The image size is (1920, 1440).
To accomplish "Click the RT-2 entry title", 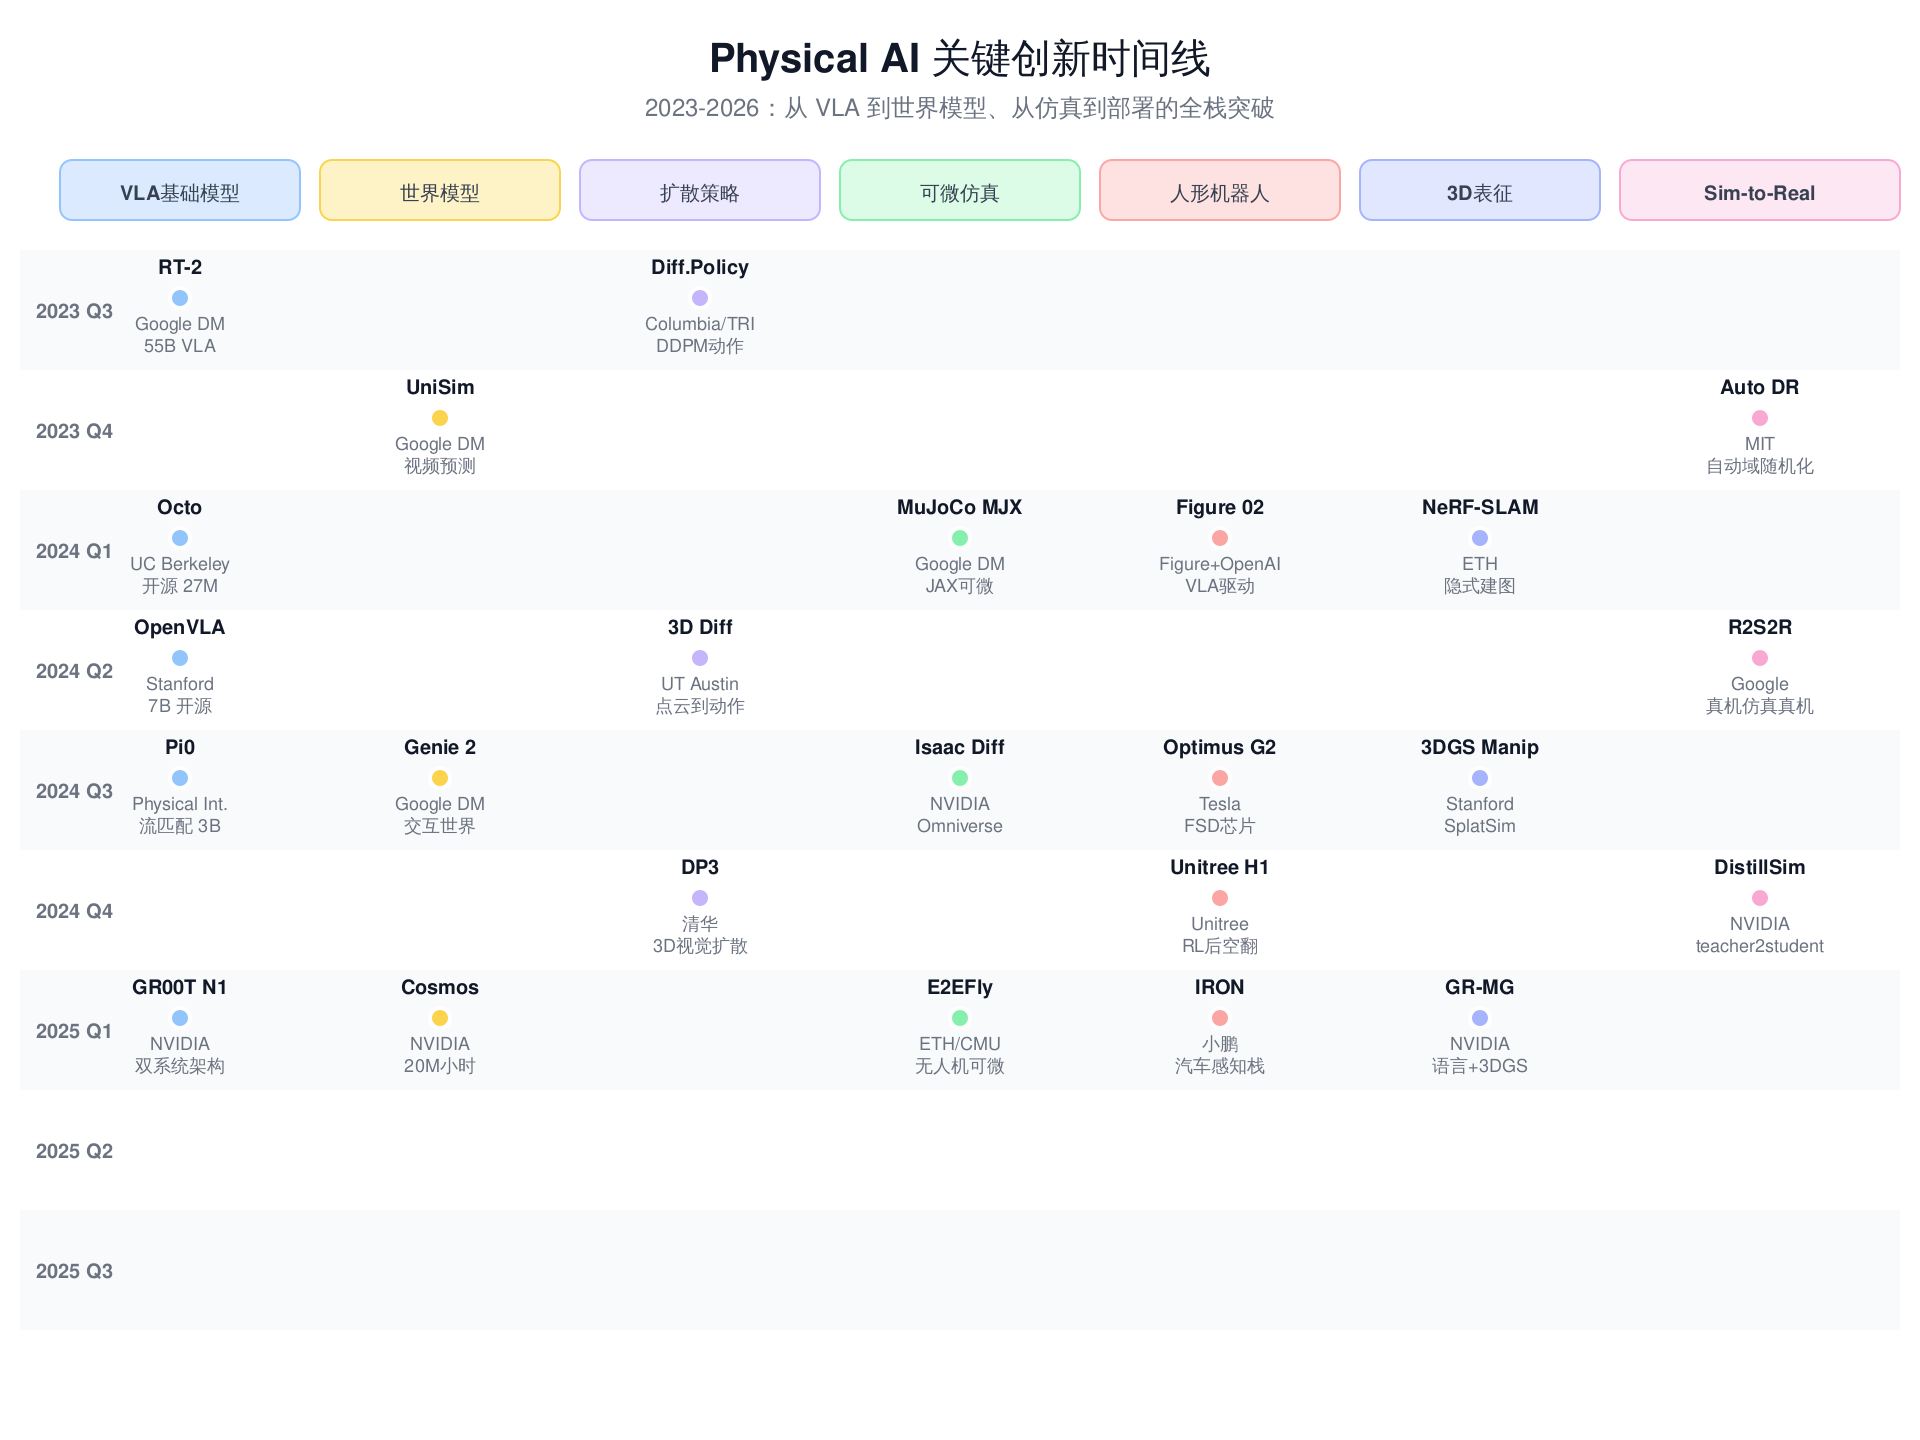I will 180,267.
